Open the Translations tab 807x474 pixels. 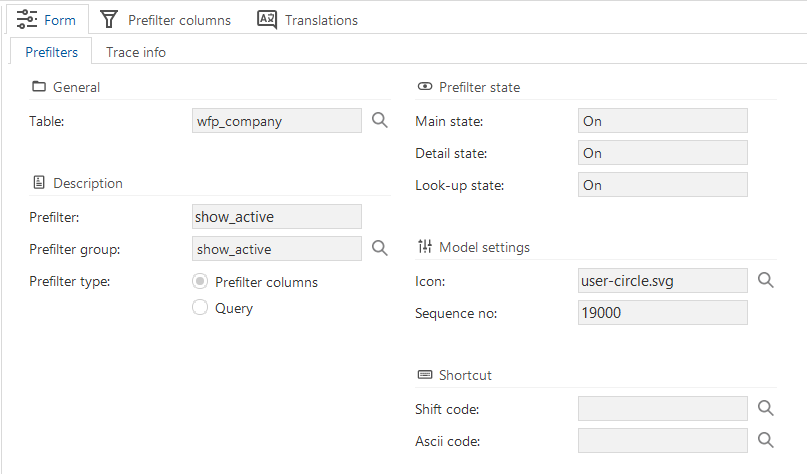pyautogui.click(x=308, y=20)
